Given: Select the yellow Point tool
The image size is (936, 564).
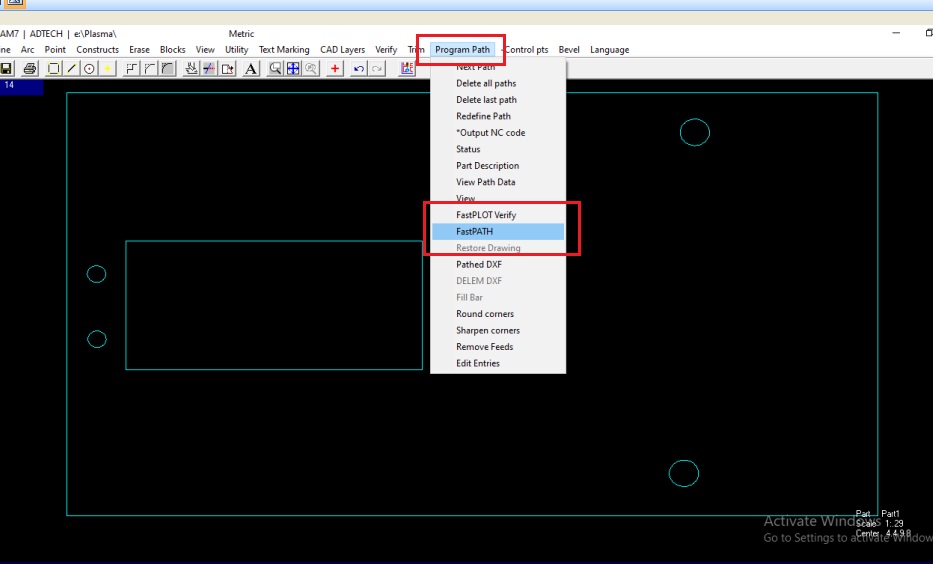Looking at the screenshot, I should coord(107,69).
